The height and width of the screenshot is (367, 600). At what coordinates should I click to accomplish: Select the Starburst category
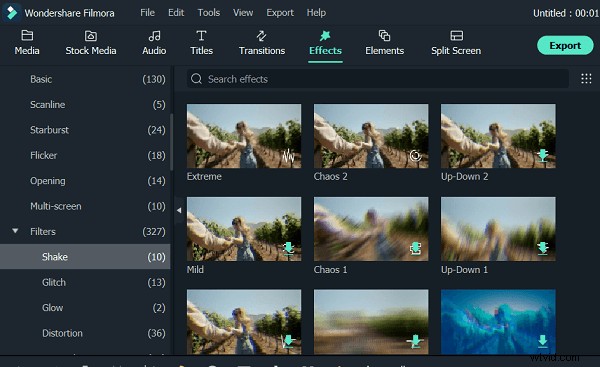coord(85,130)
